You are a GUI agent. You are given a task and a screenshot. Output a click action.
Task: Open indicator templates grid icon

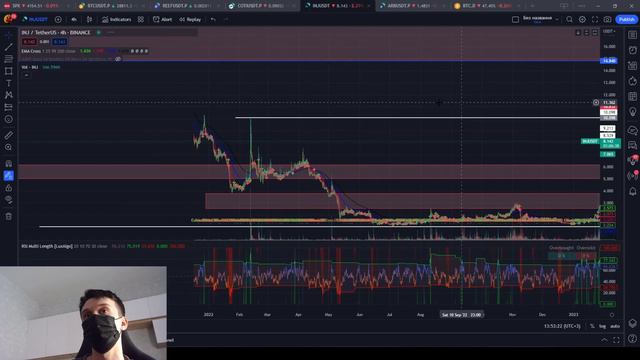point(141,19)
